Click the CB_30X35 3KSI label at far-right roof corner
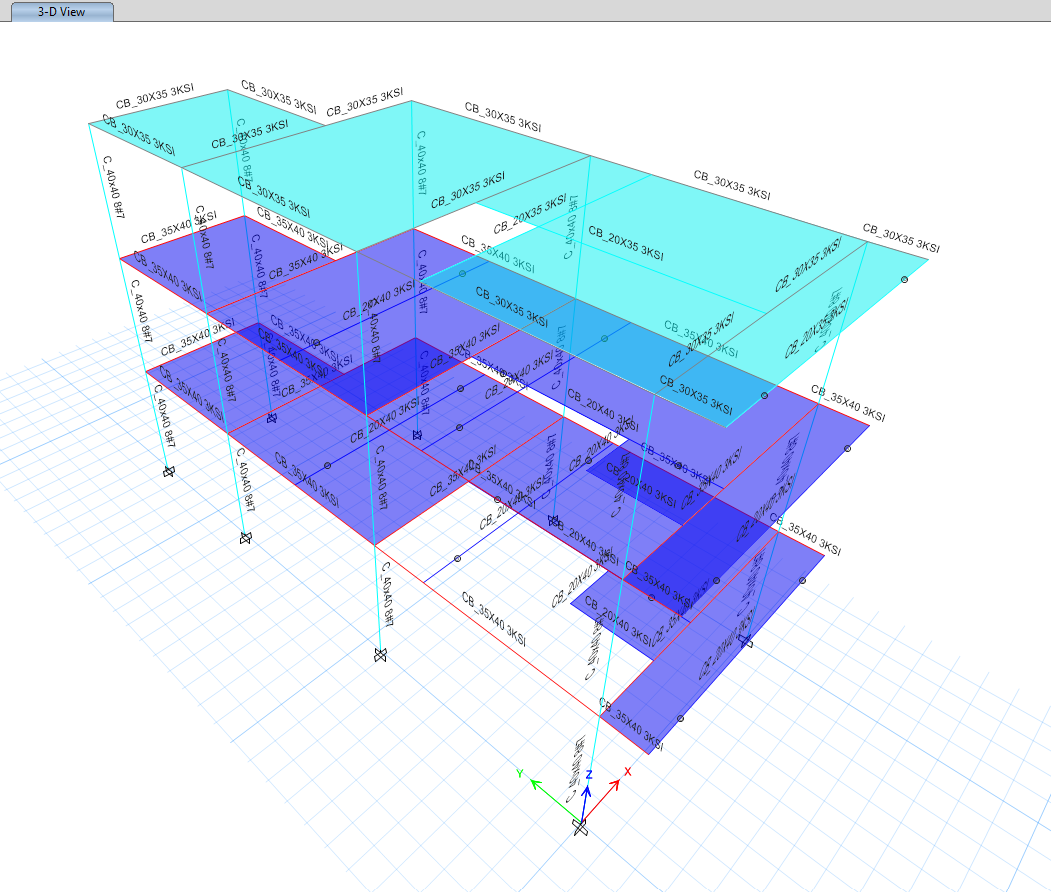 [901, 238]
